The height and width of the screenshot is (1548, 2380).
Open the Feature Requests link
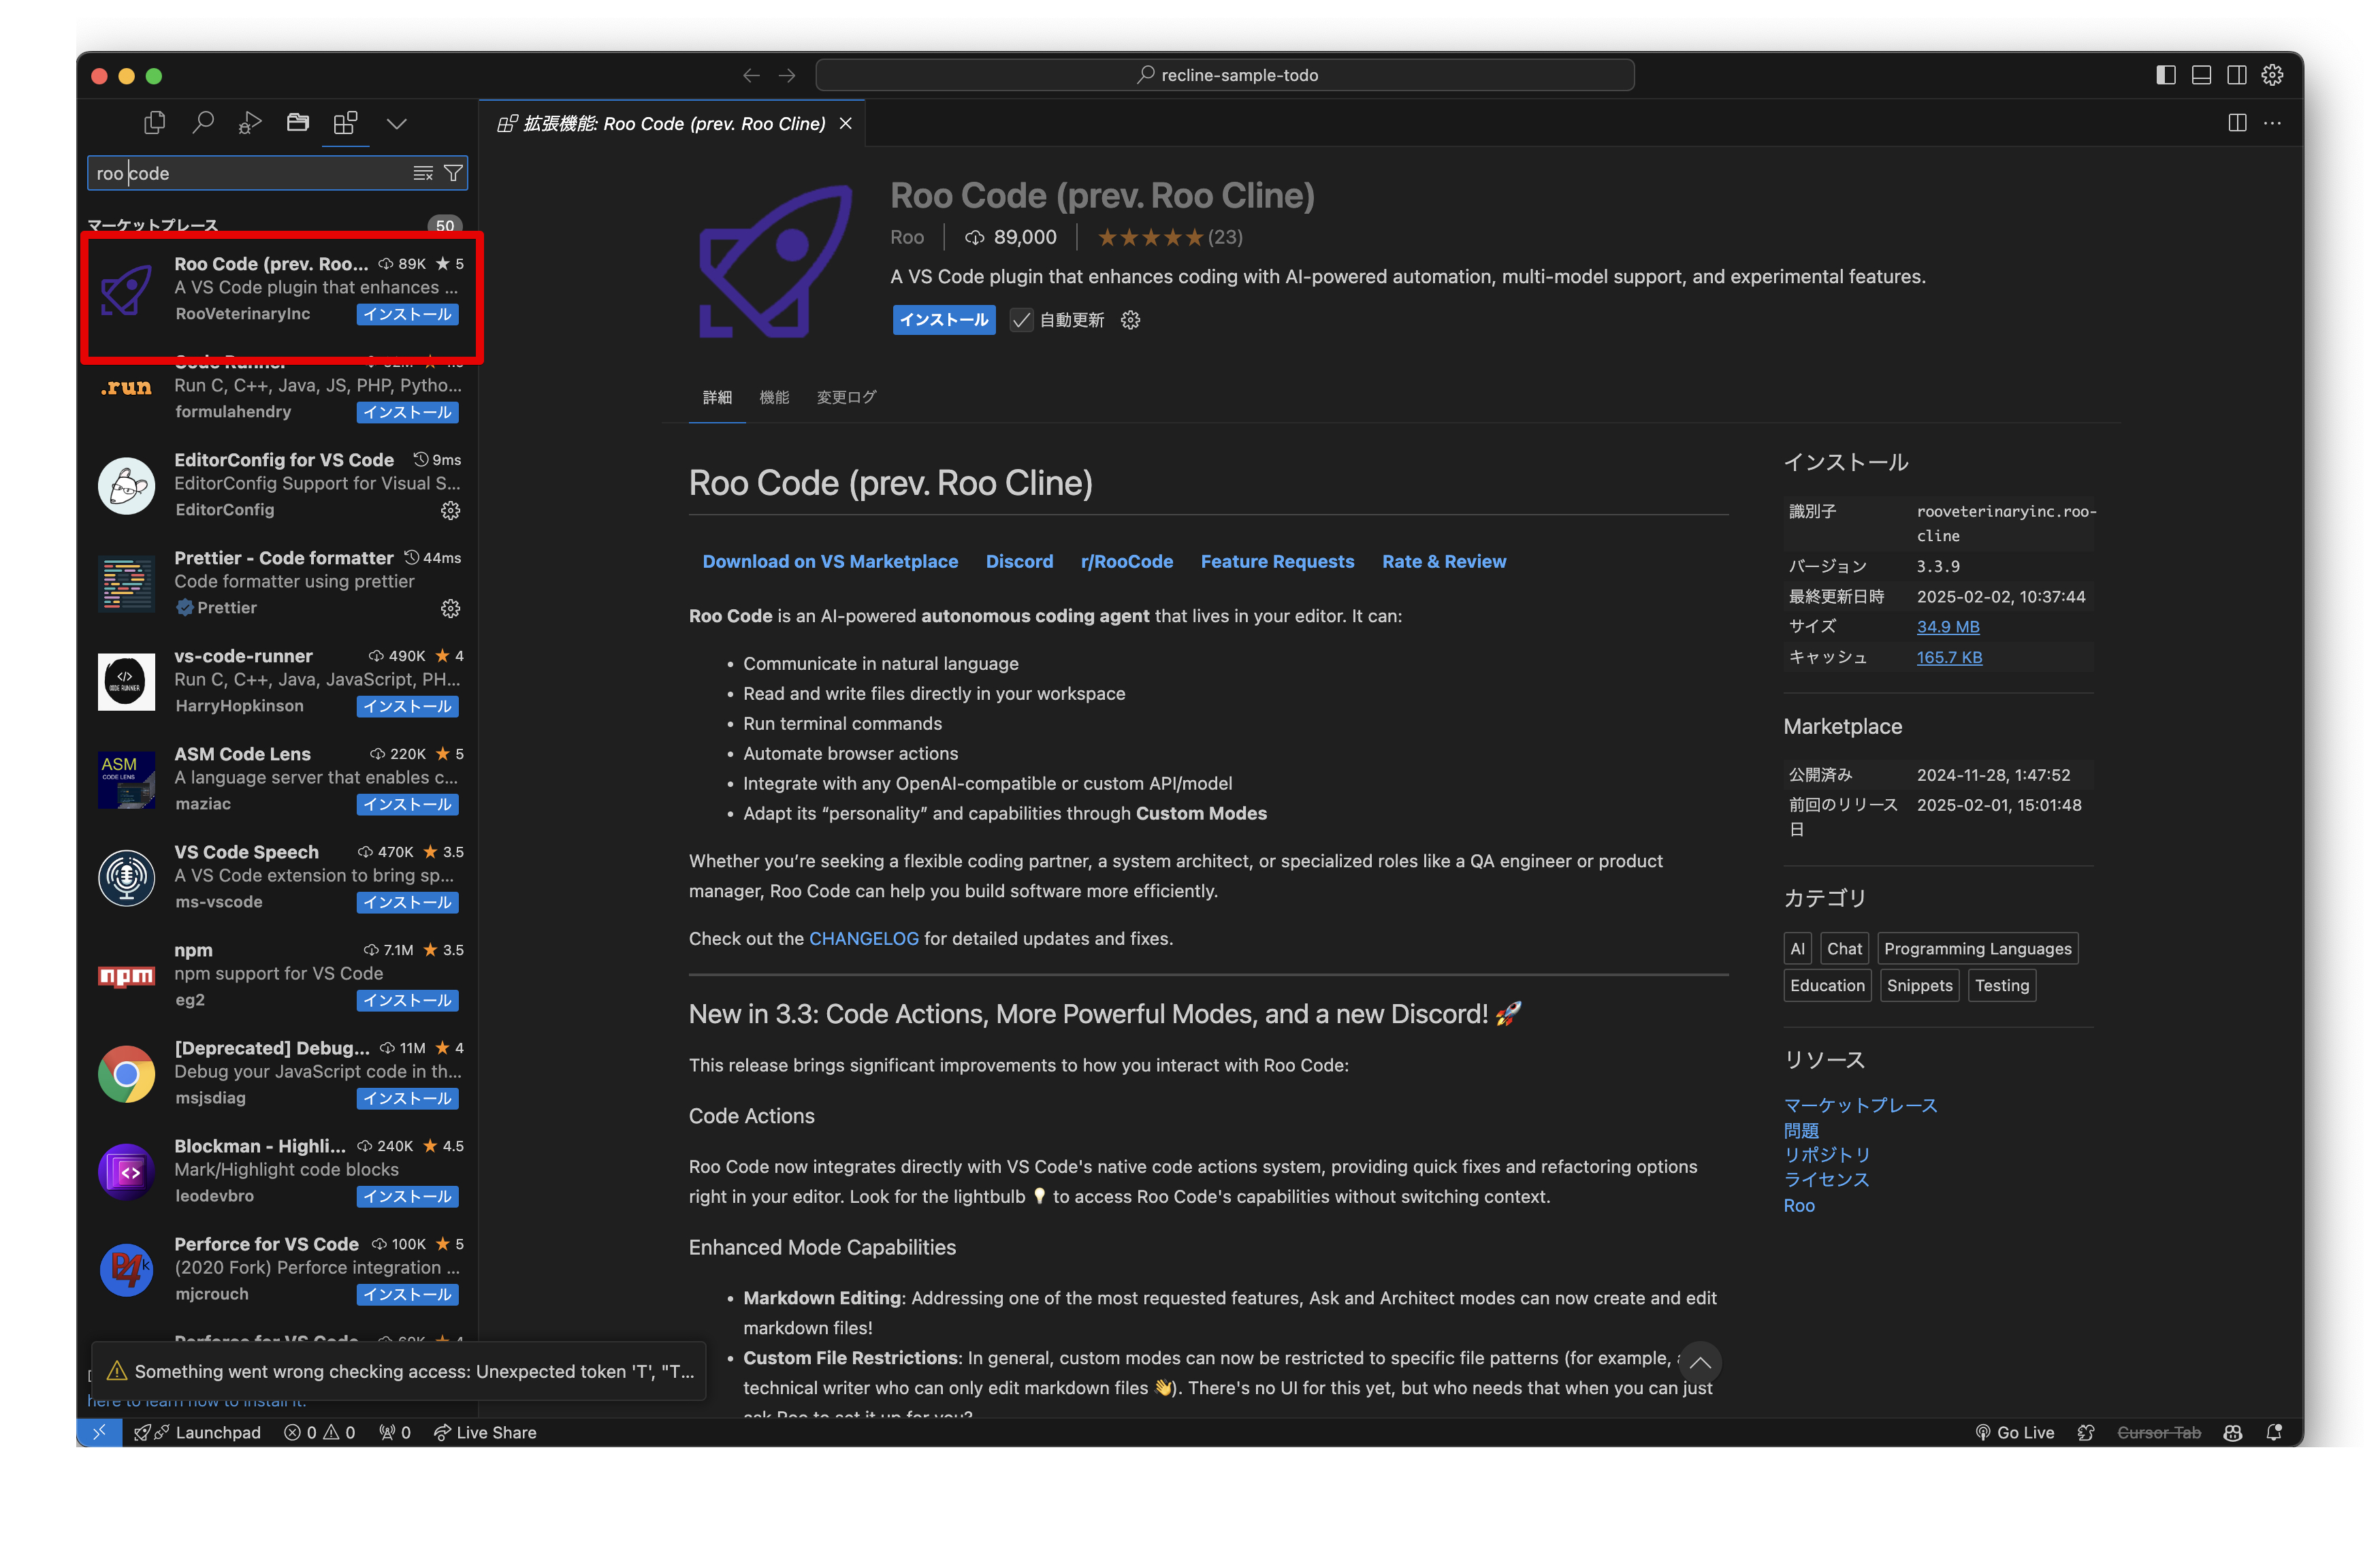(x=1277, y=561)
